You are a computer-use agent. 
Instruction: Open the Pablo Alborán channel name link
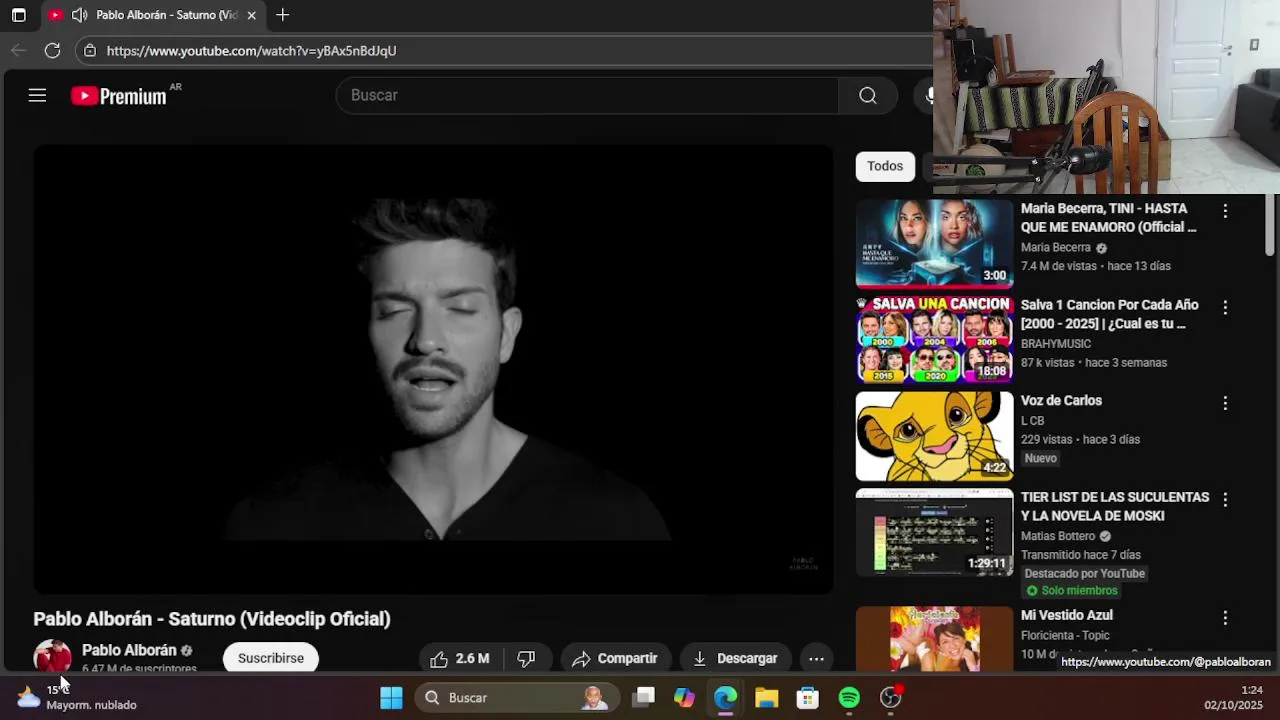click(x=129, y=650)
